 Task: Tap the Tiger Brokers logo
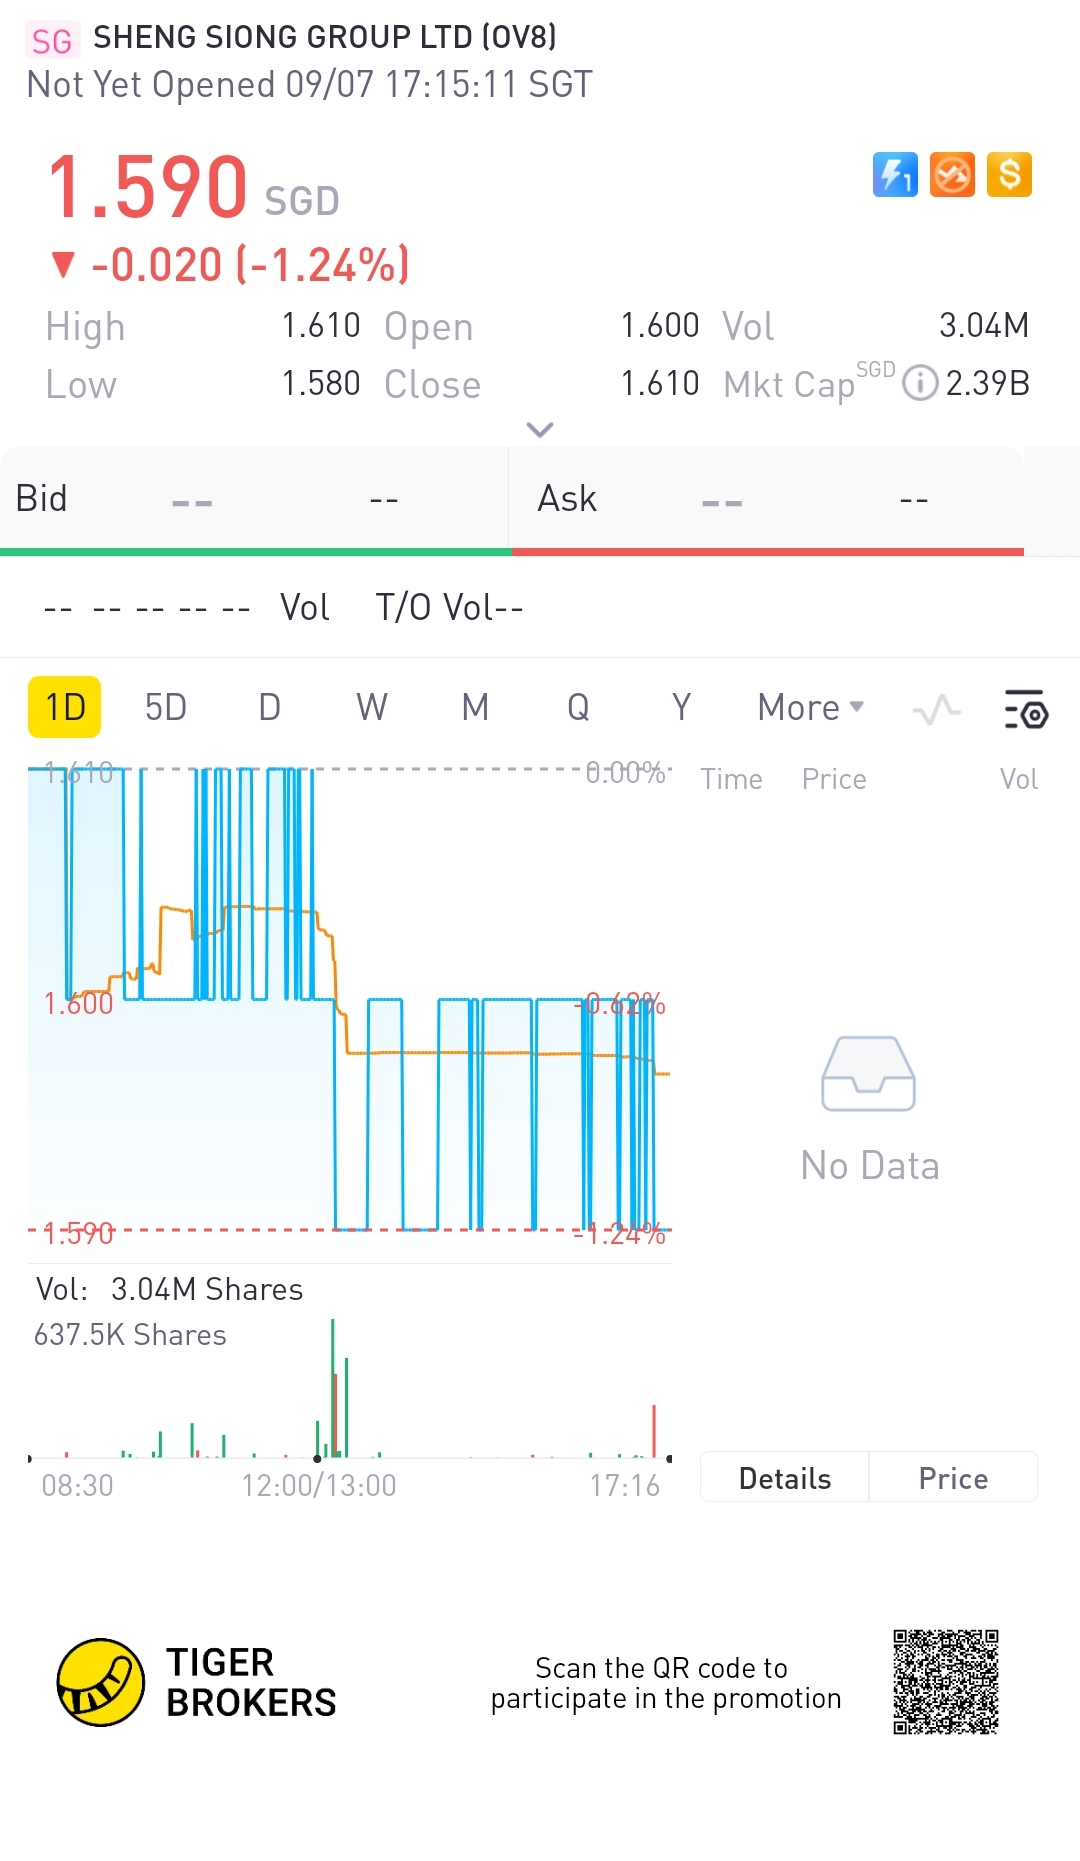coord(100,1682)
